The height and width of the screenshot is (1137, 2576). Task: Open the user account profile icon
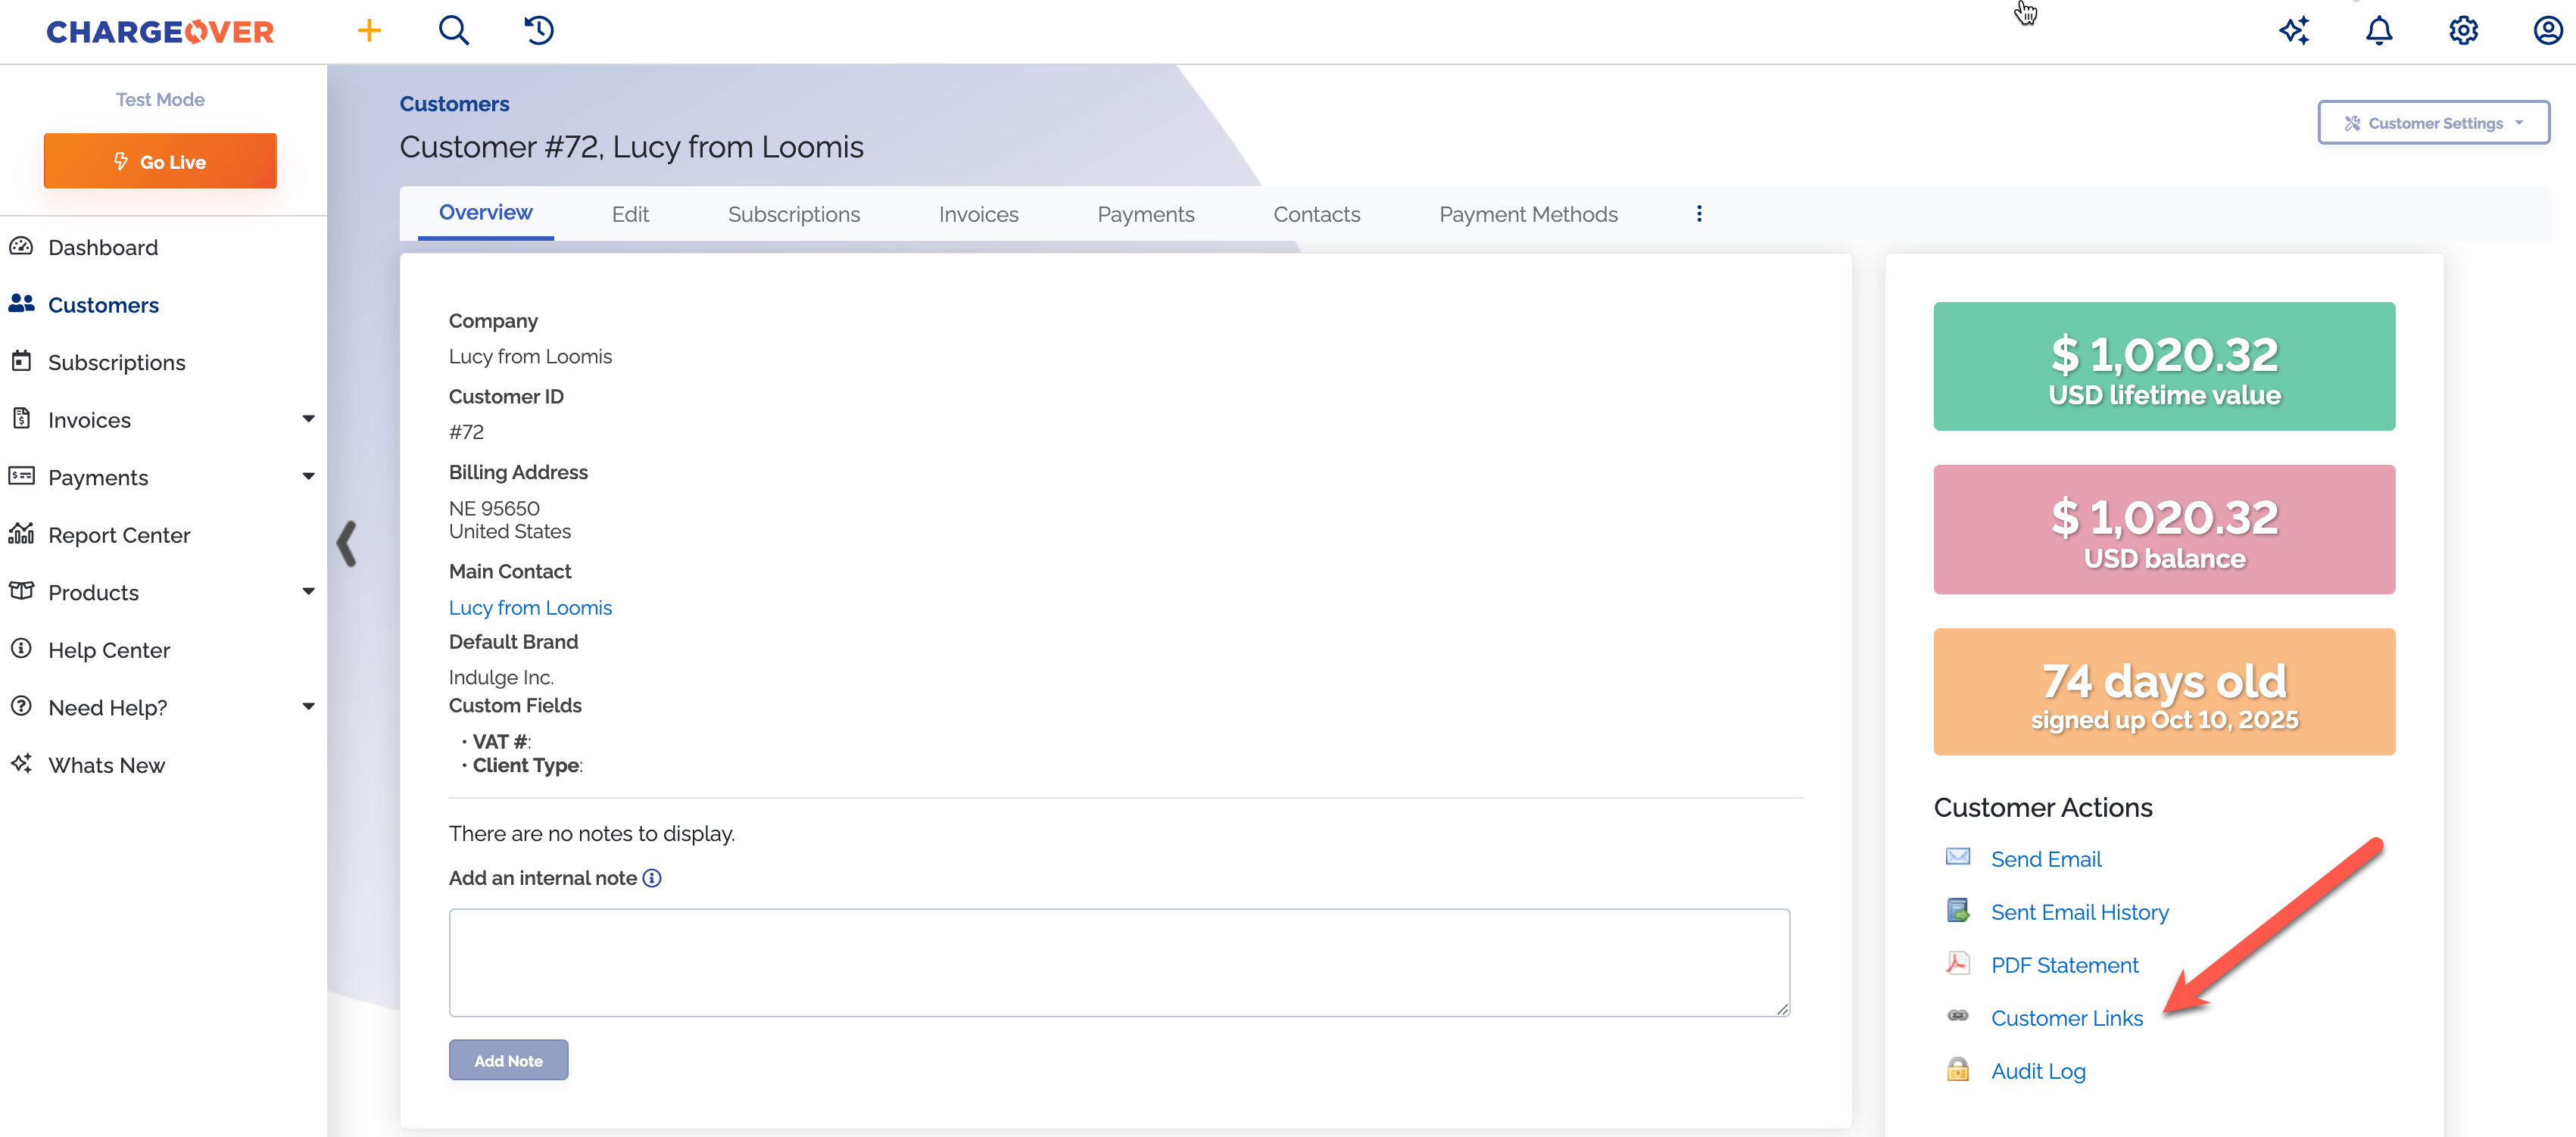click(x=2547, y=31)
